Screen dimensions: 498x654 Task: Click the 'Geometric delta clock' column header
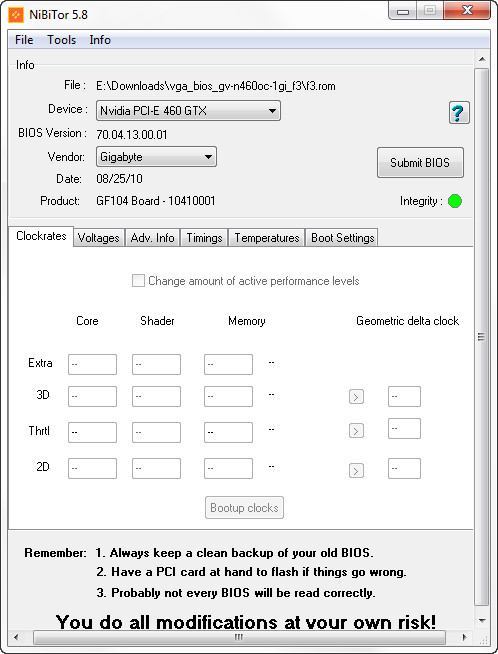point(407,321)
